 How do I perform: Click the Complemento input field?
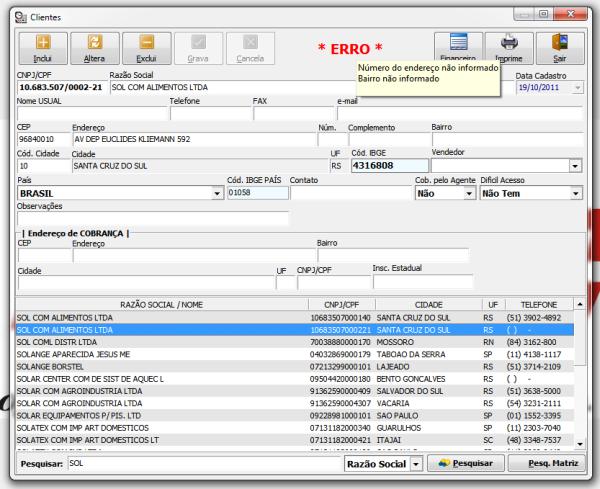[x=389, y=139]
